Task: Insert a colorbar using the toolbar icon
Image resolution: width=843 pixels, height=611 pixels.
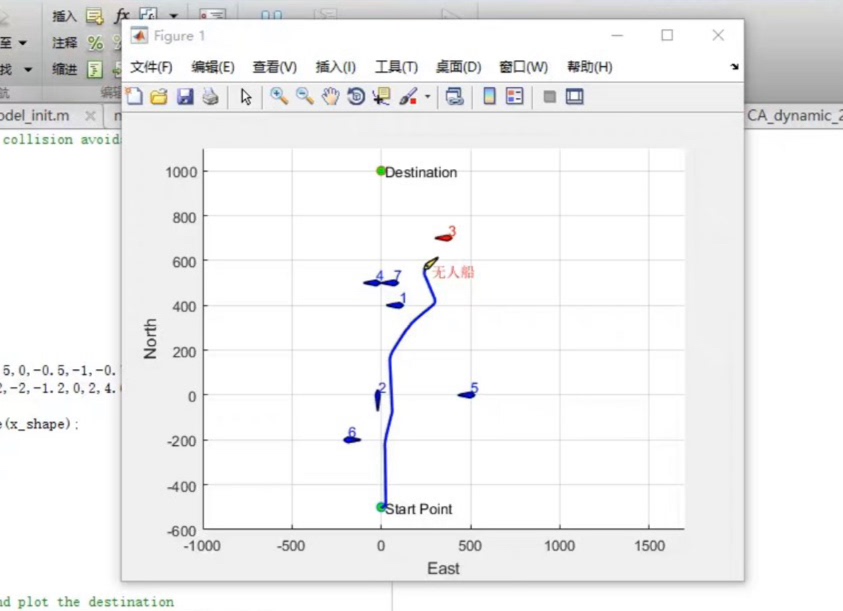Action: (489, 96)
